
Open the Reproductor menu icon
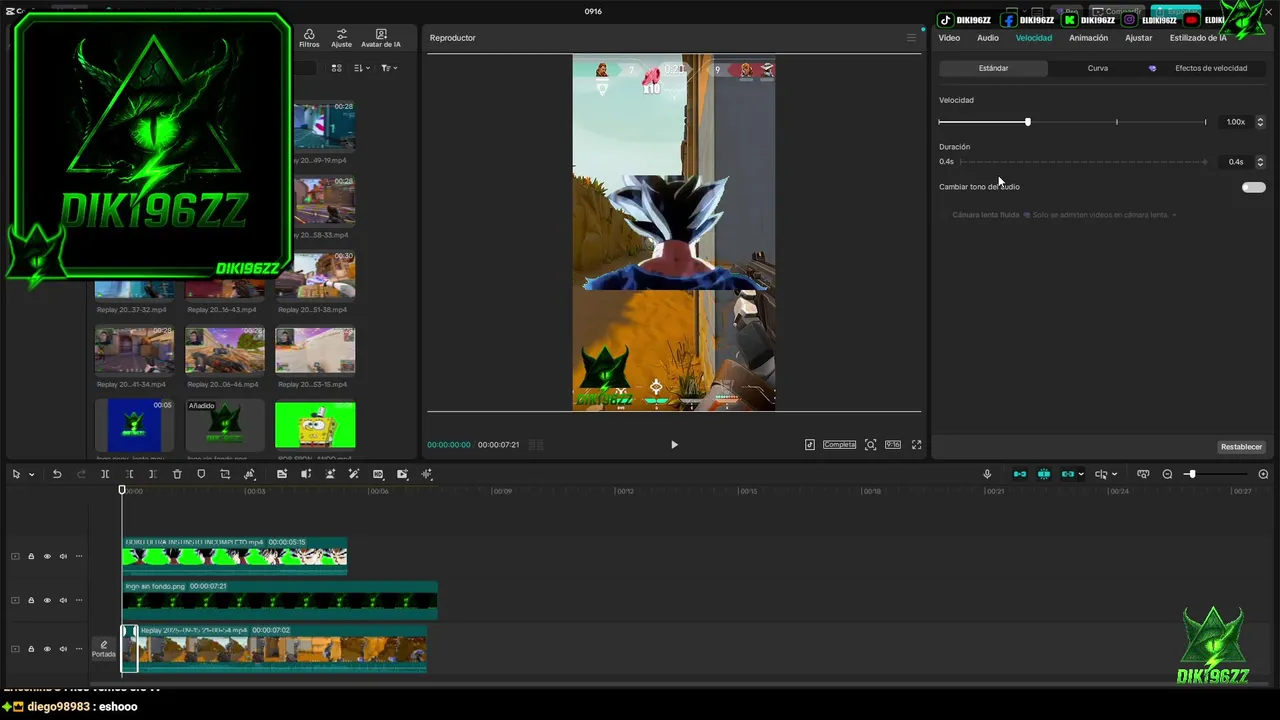[911, 38]
